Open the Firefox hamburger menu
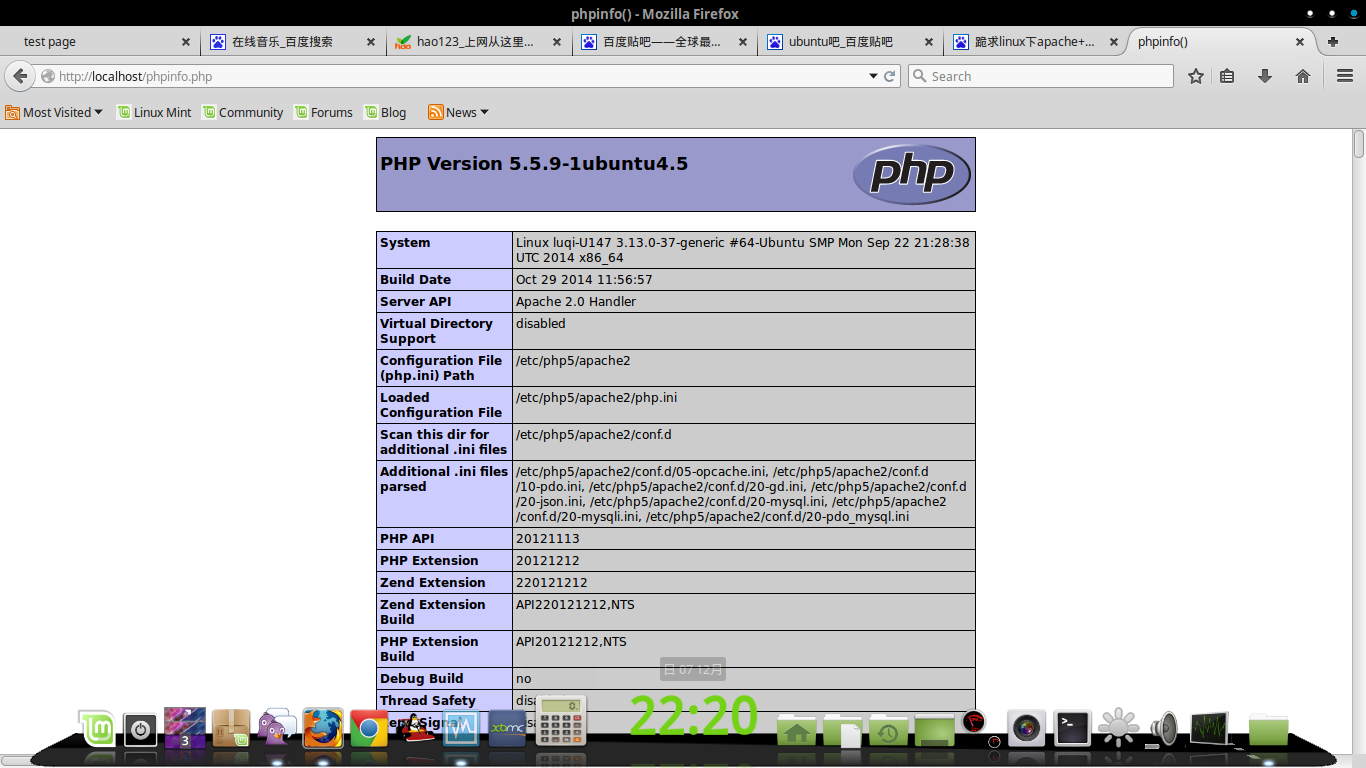 click(1345, 76)
